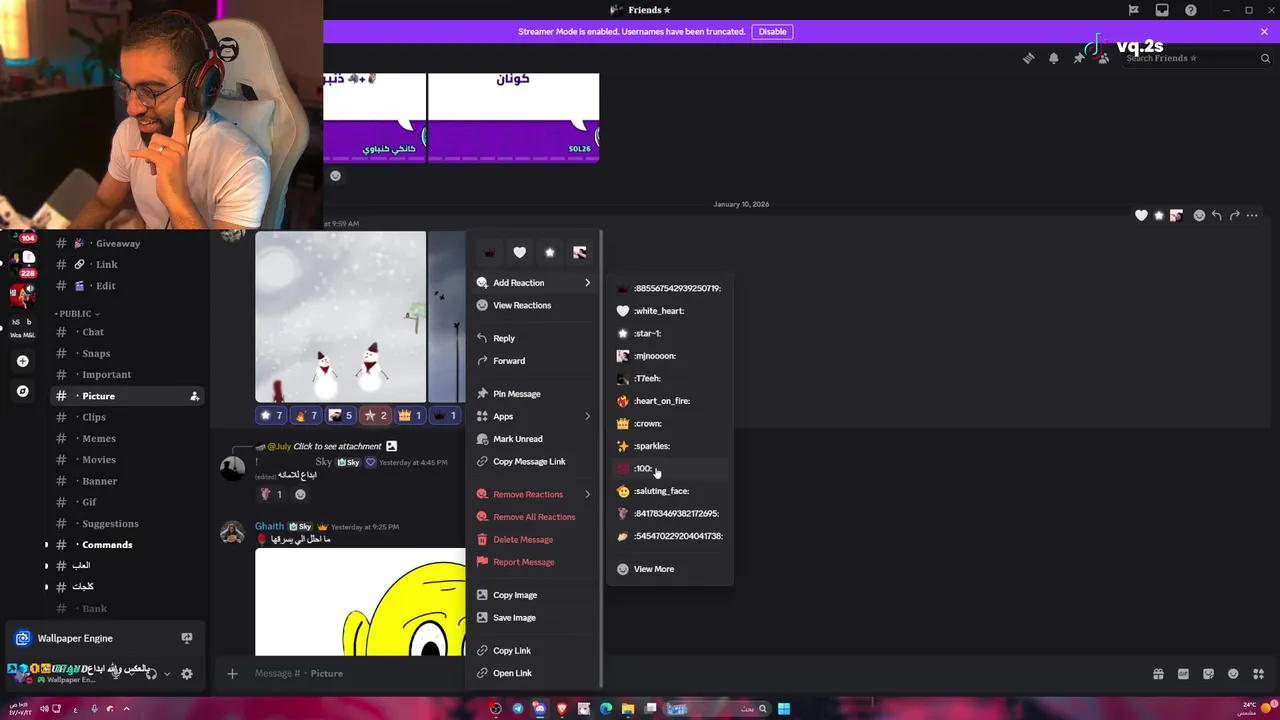Expand the Remove Reactions submenu
1280x720 pixels.
[534, 494]
